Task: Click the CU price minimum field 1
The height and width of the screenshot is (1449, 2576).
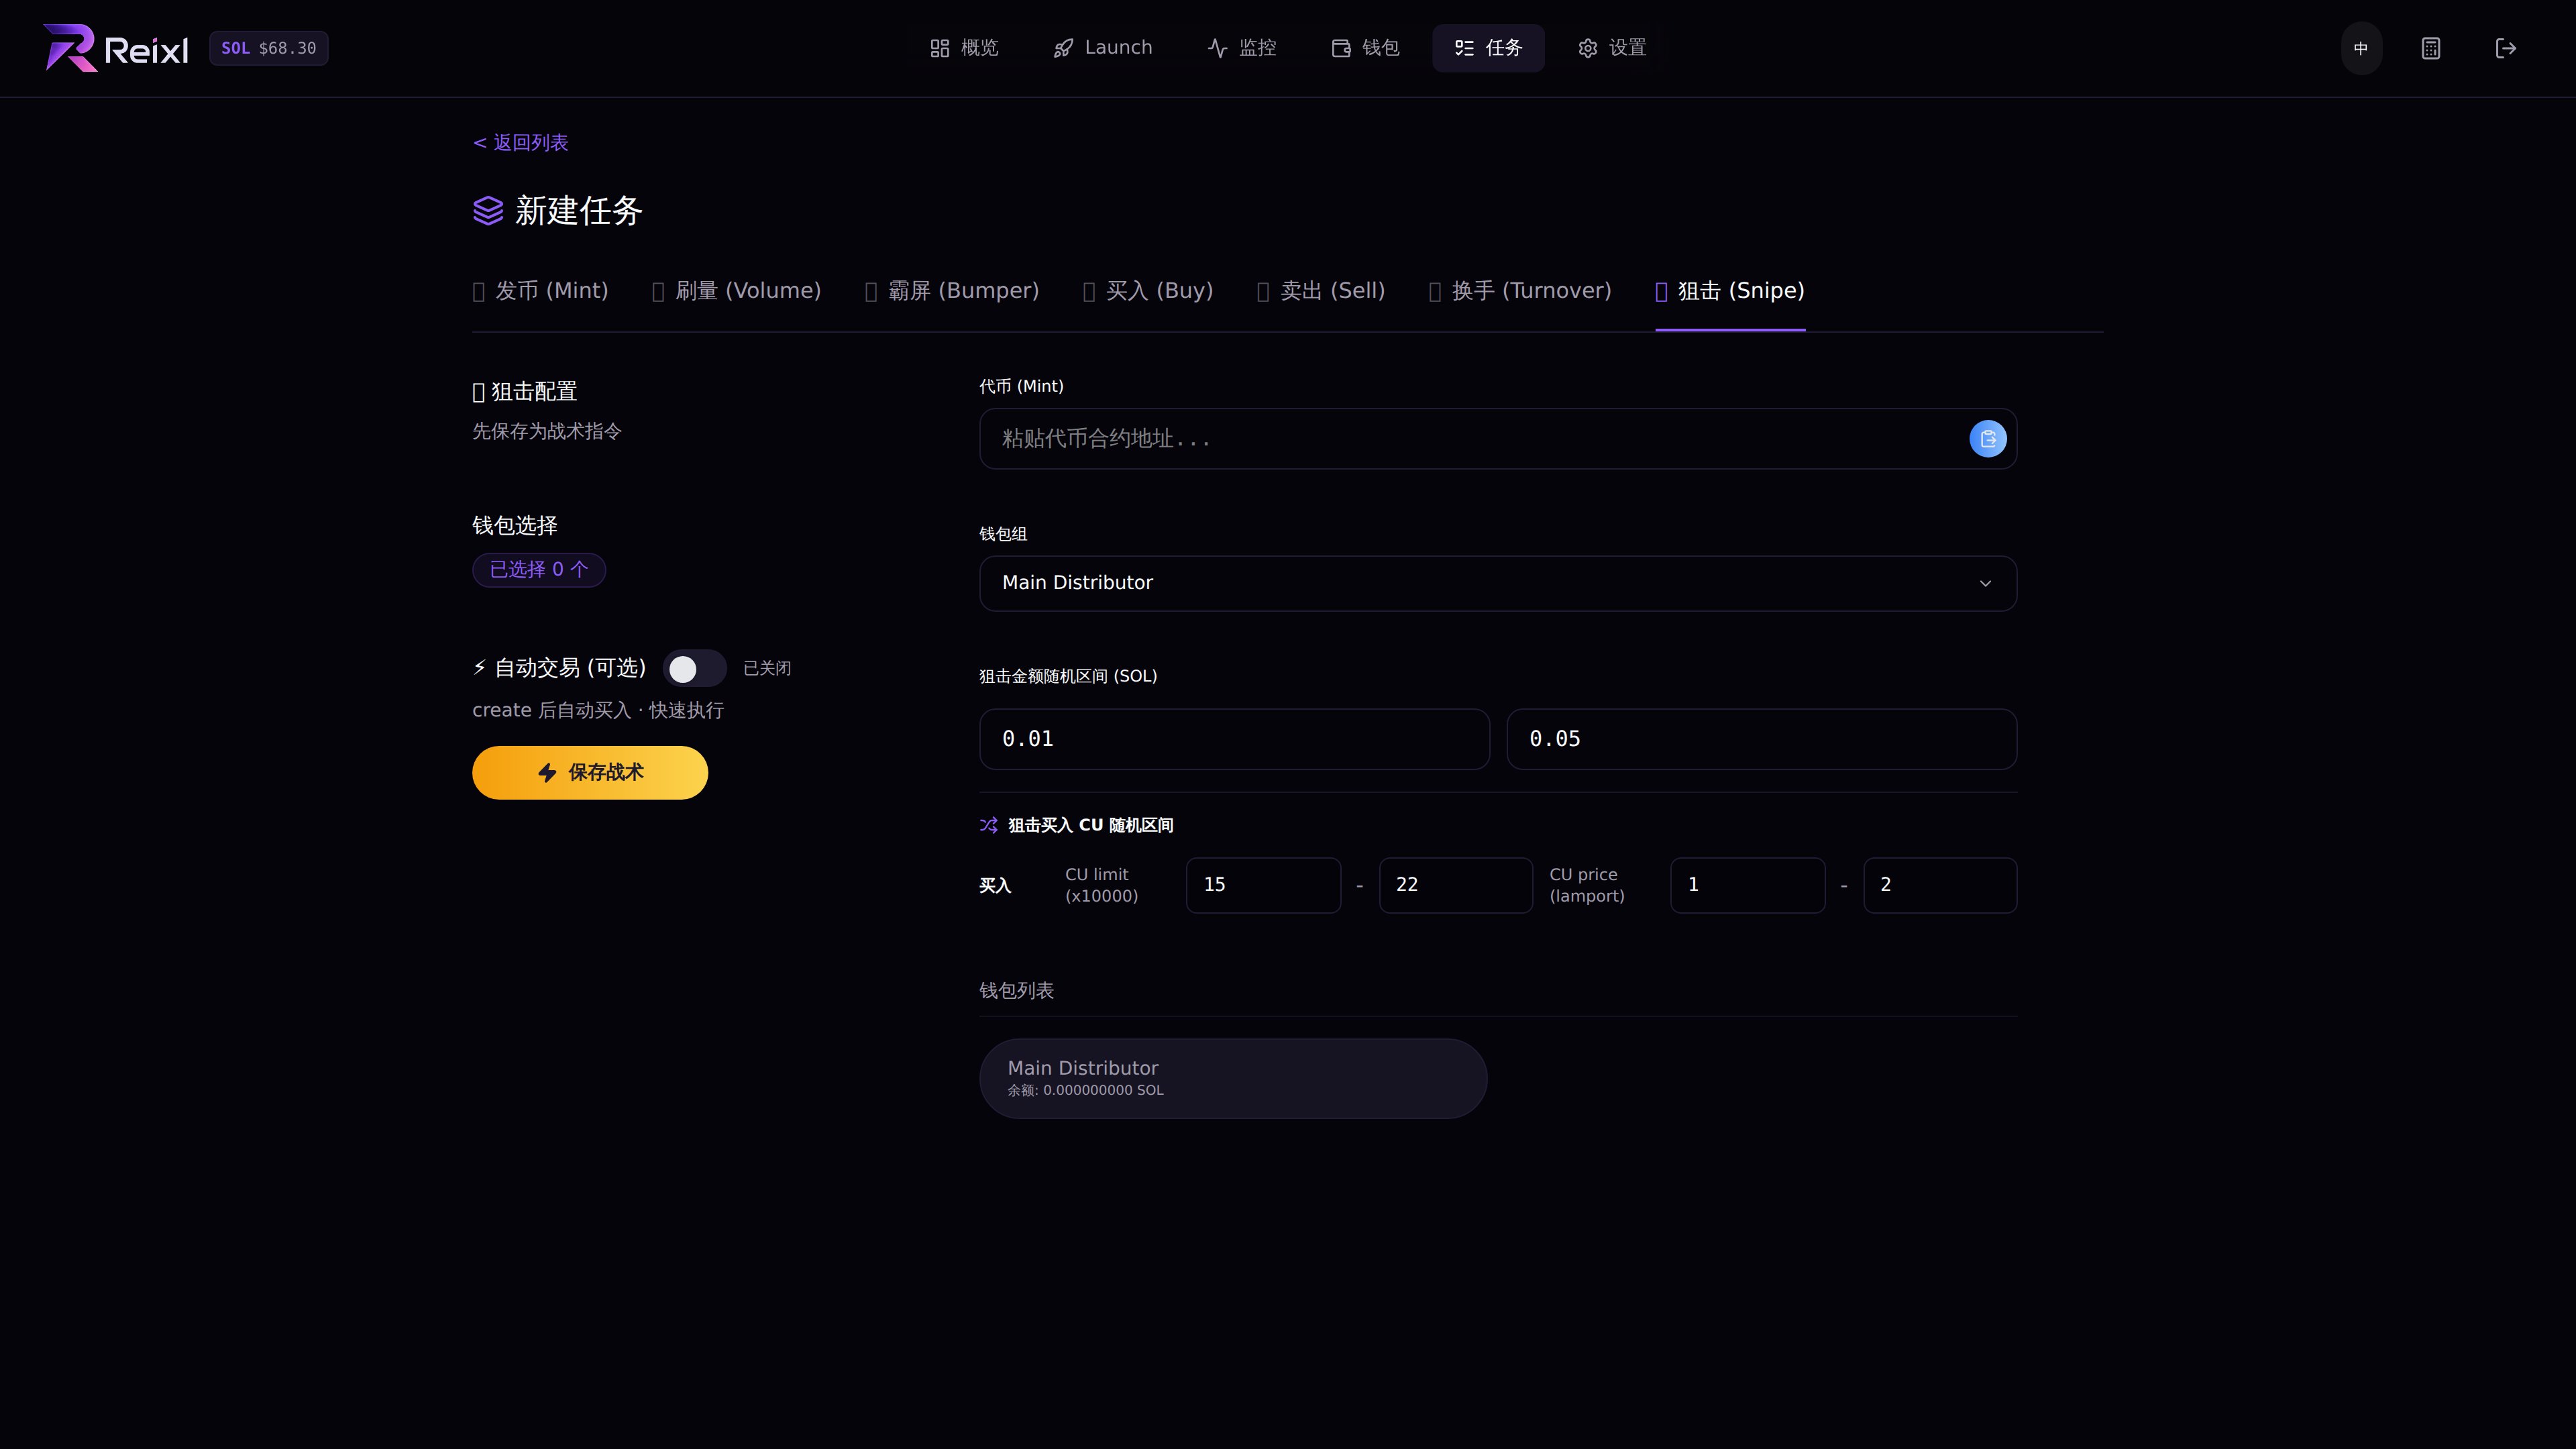Action: (1747, 885)
